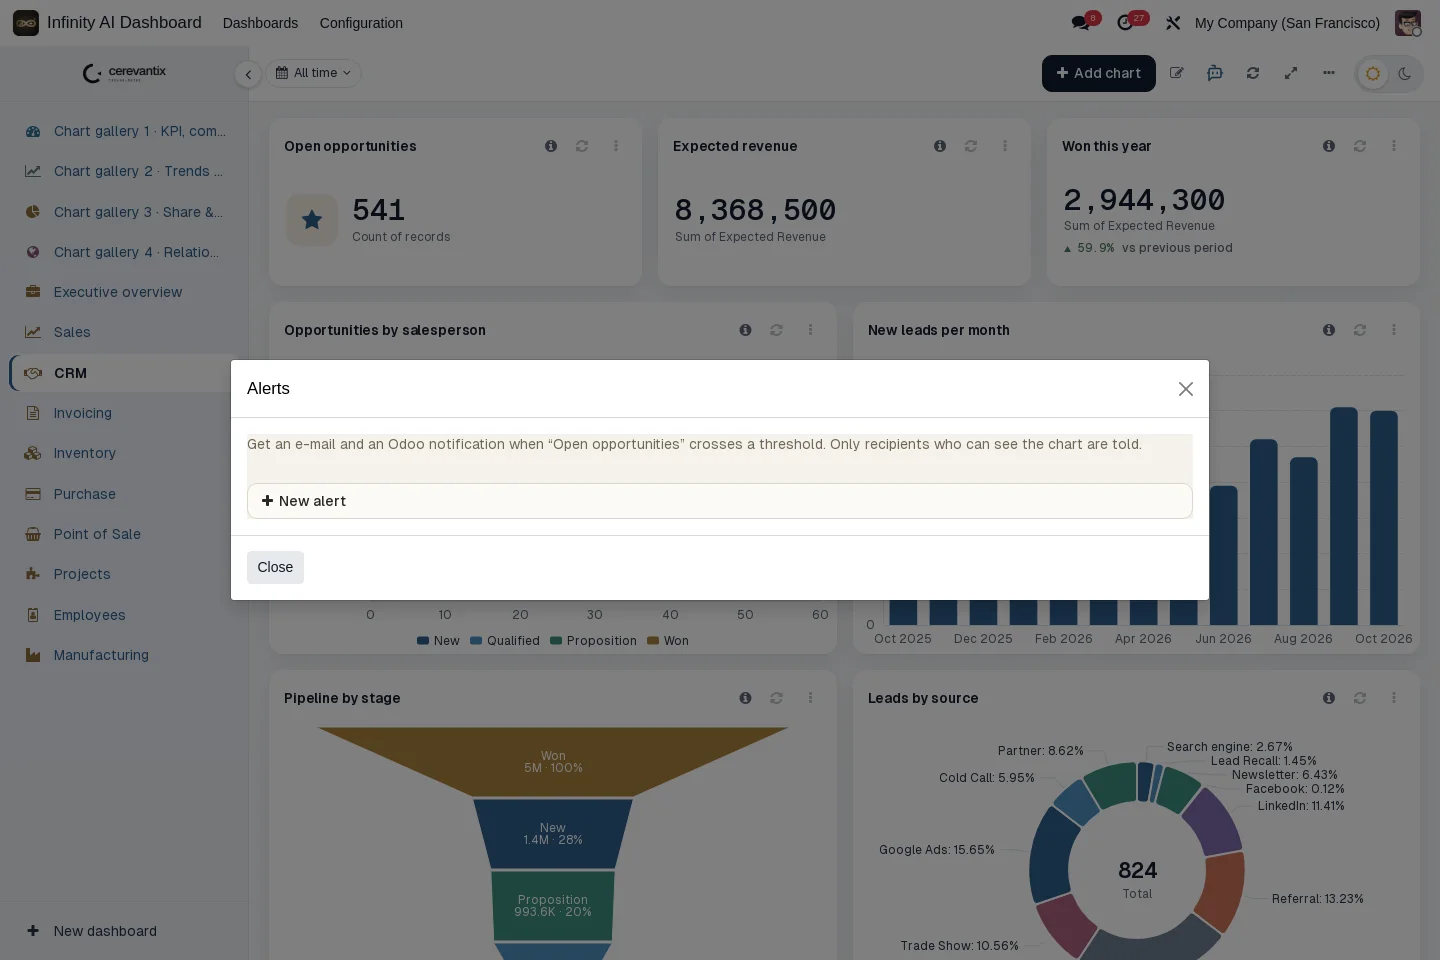1440x960 pixels.
Task: Open the Invoicing dashboard
Action: click(125, 413)
